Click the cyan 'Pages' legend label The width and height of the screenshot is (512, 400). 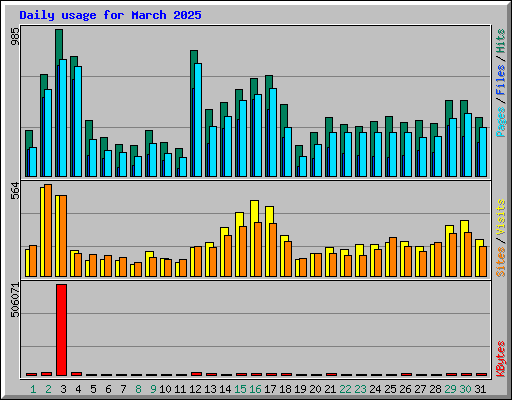coord(501,122)
